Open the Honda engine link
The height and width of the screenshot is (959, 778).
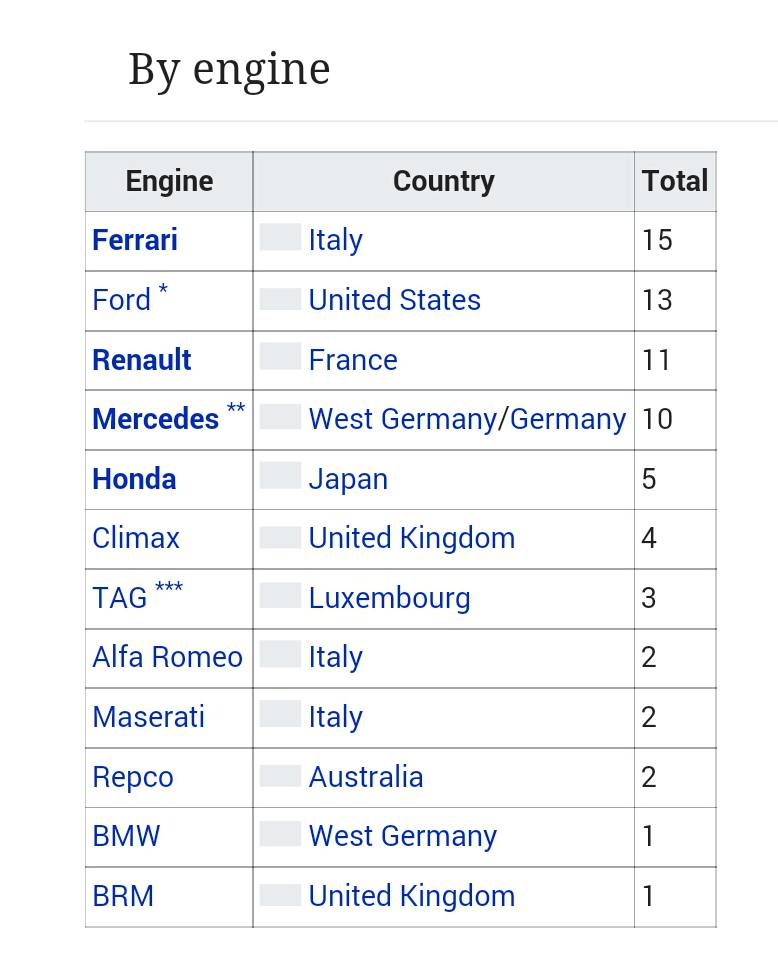[x=134, y=479]
